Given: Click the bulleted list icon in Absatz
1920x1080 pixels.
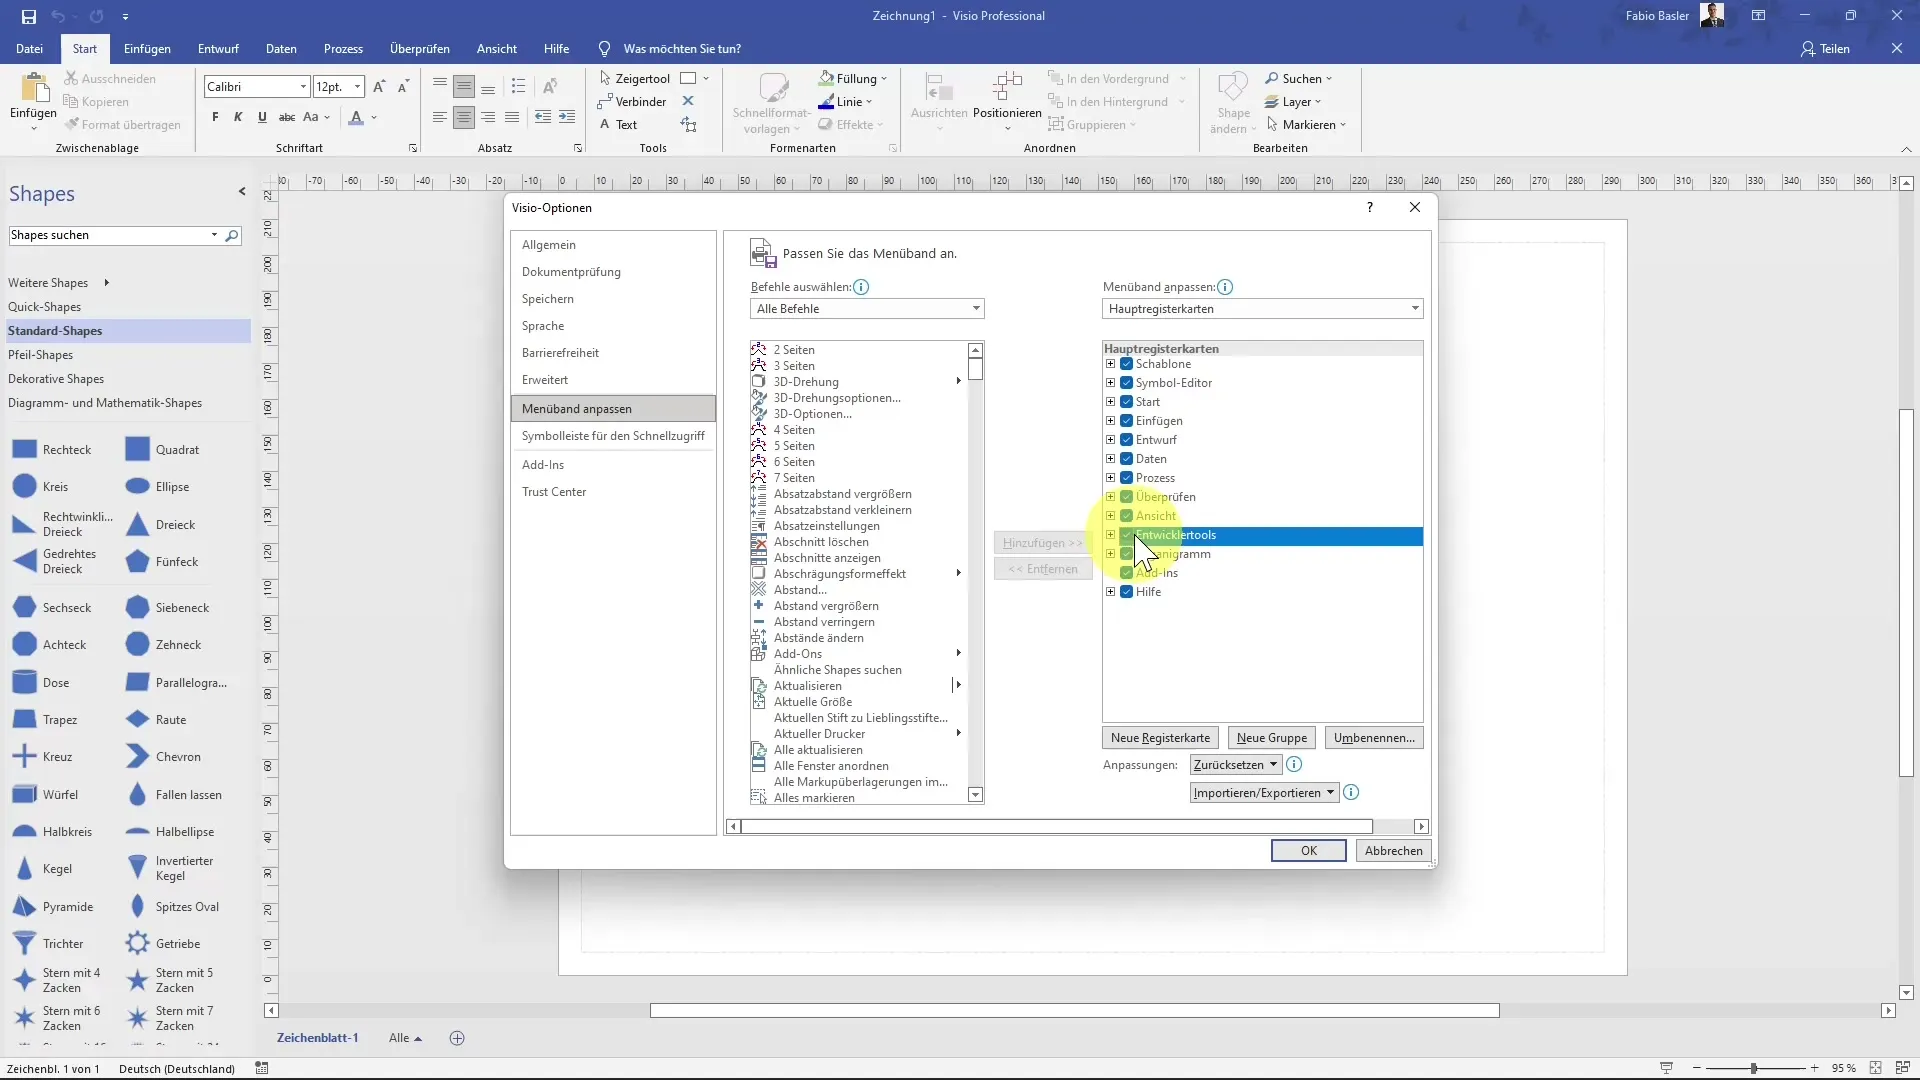Looking at the screenshot, I should point(518,86).
